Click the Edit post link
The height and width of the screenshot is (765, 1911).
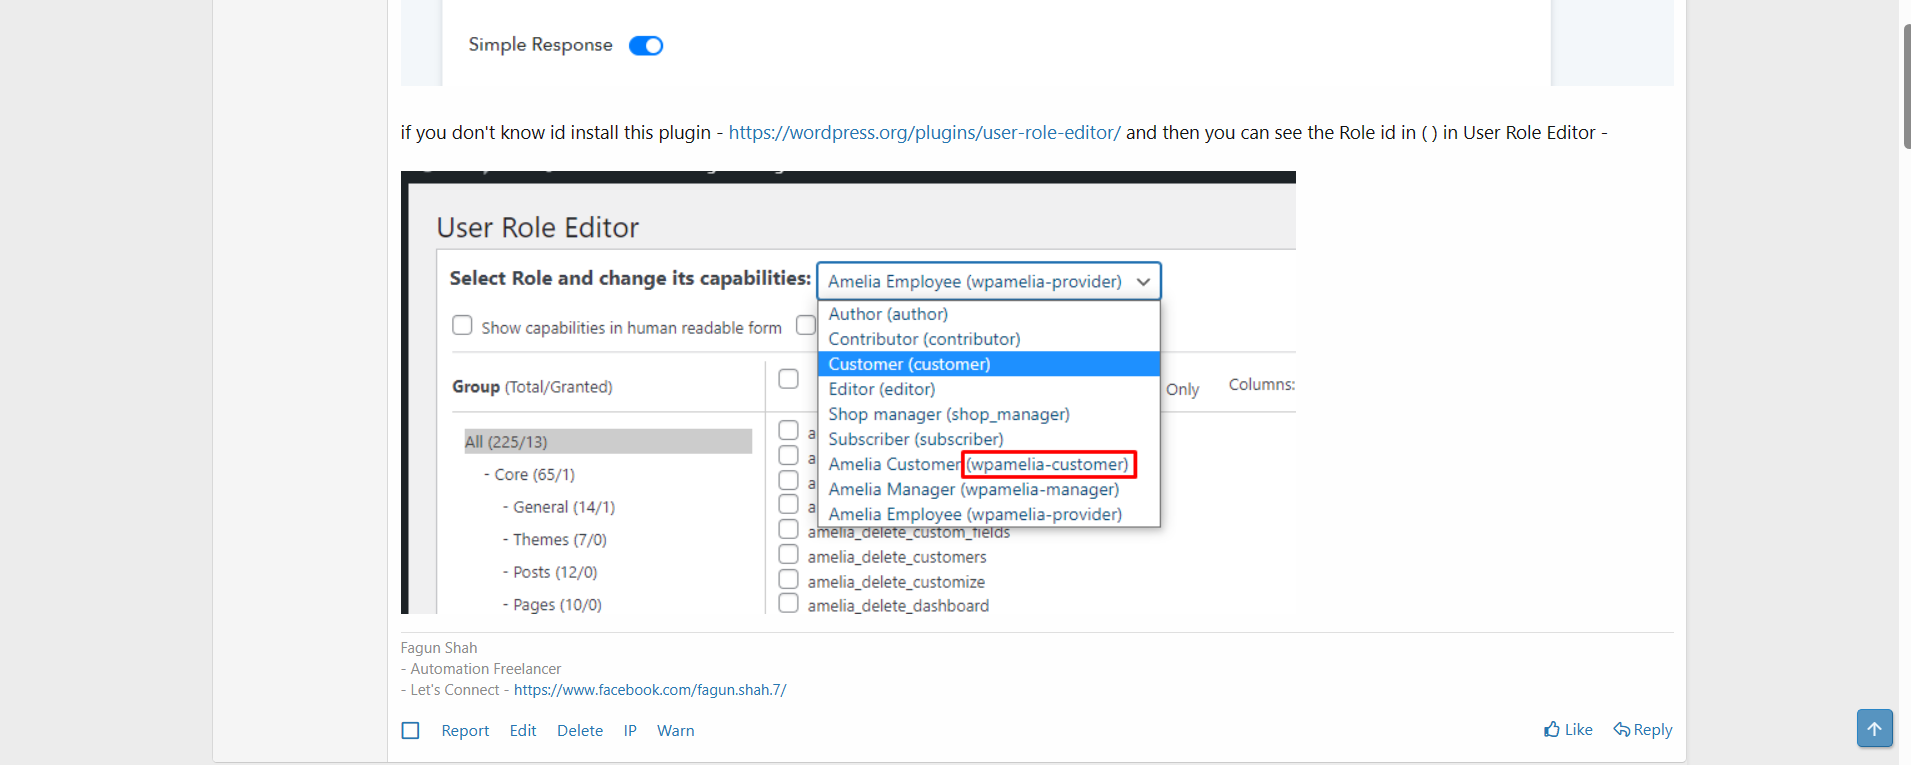pyautogui.click(x=523, y=730)
